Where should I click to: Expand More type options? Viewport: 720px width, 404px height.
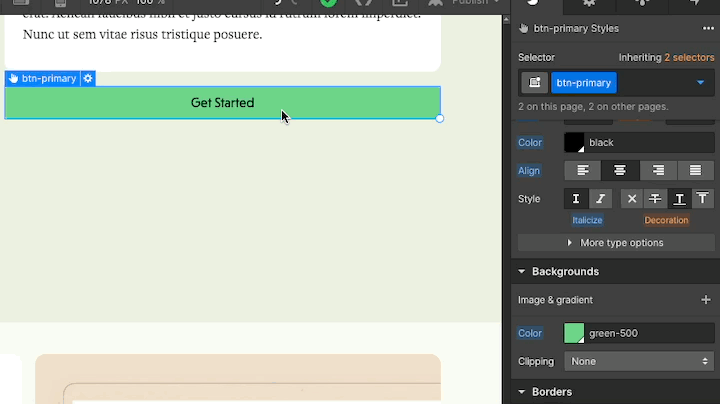coord(615,243)
